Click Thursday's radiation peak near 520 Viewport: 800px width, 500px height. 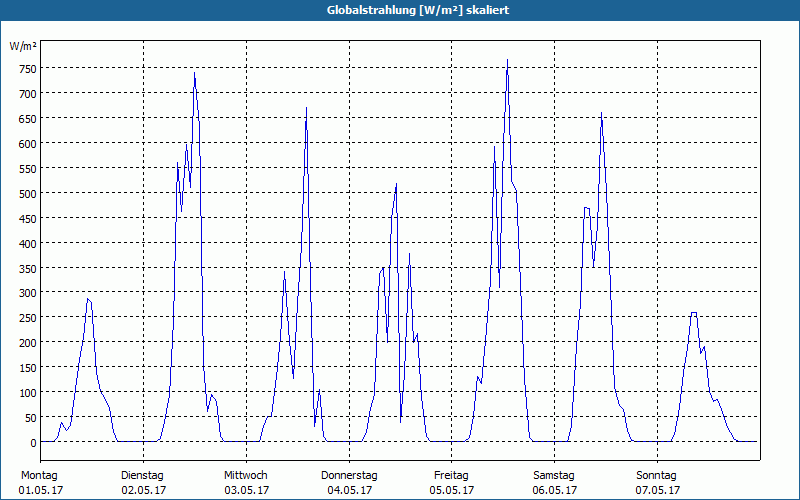click(396, 184)
